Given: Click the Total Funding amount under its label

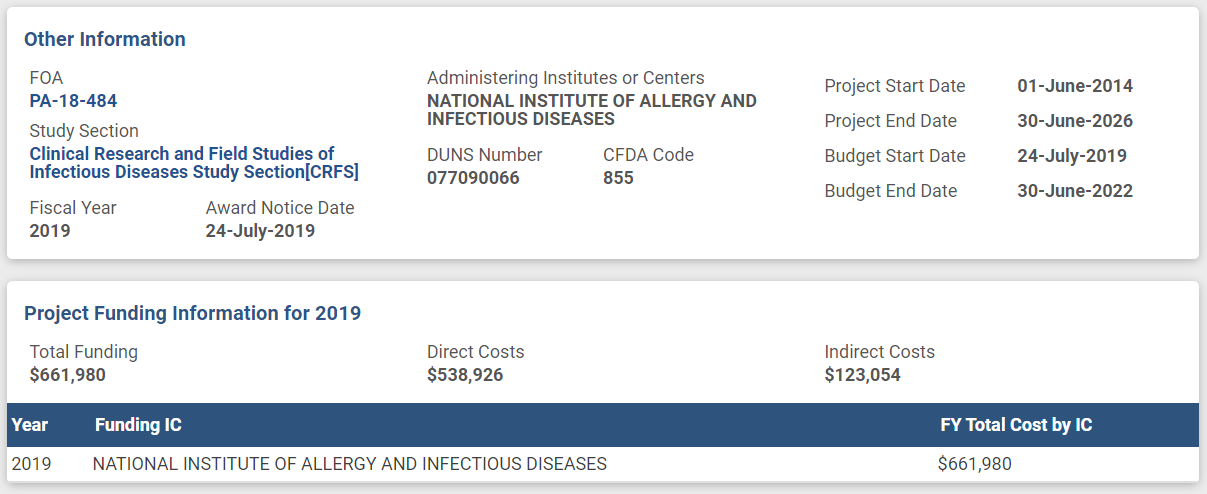Looking at the screenshot, I should [67, 375].
